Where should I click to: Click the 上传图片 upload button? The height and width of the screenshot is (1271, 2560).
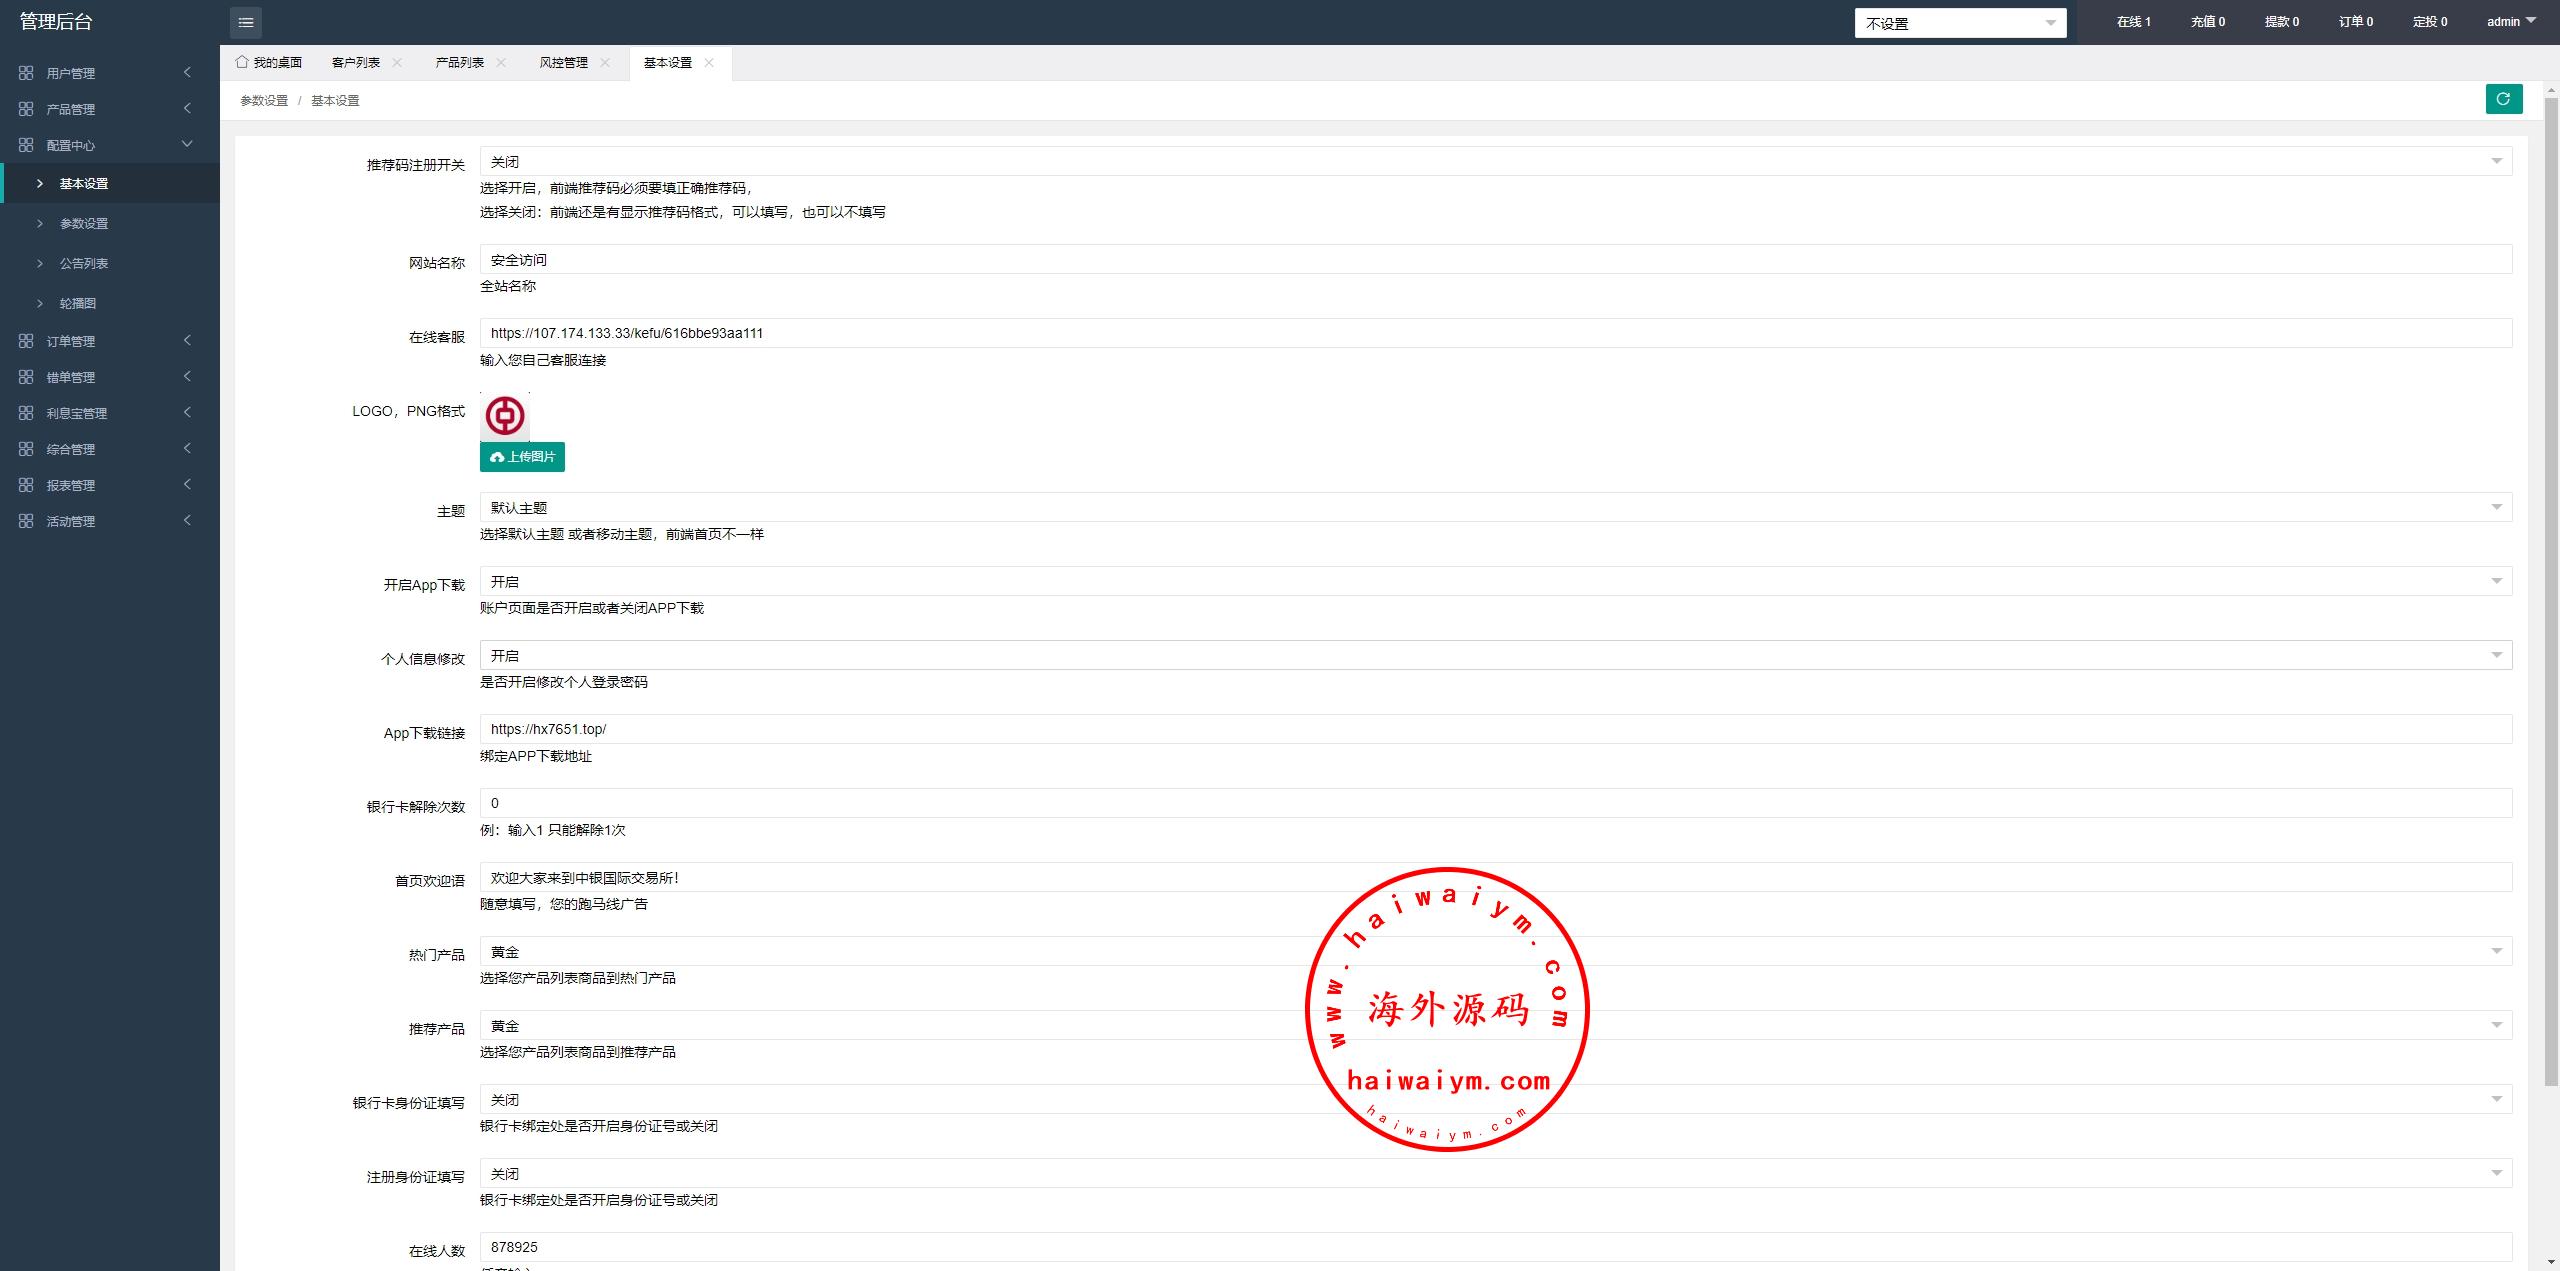click(x=522, y=457)
